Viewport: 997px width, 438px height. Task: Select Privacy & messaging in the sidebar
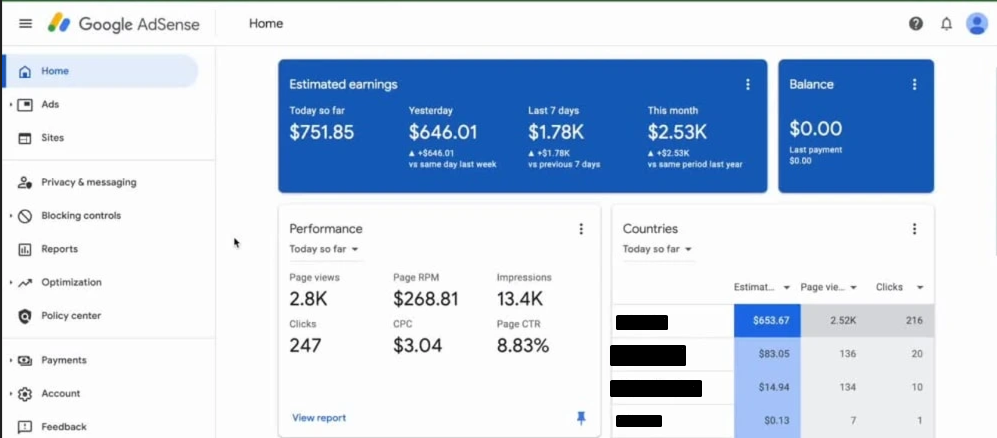point(89,182)
